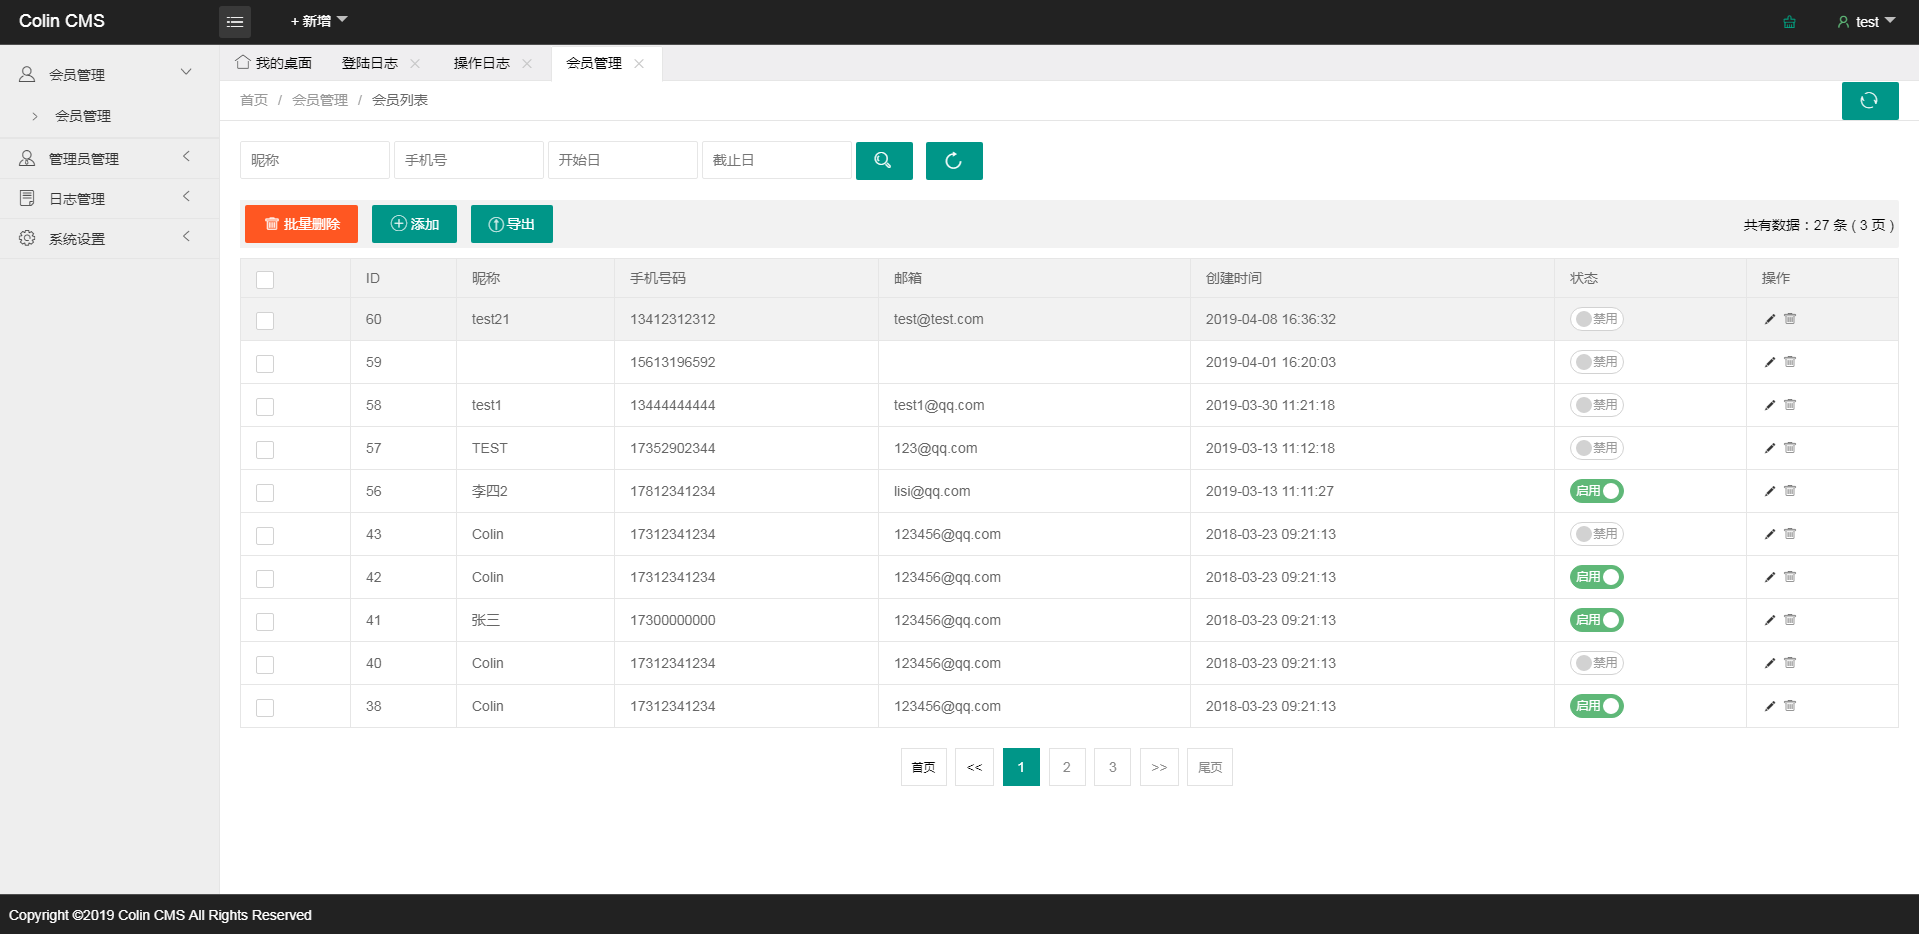The image size is (1919, 934).
Task: Click the teal refresh button beside the breadcrumb
Action: 1869,101
